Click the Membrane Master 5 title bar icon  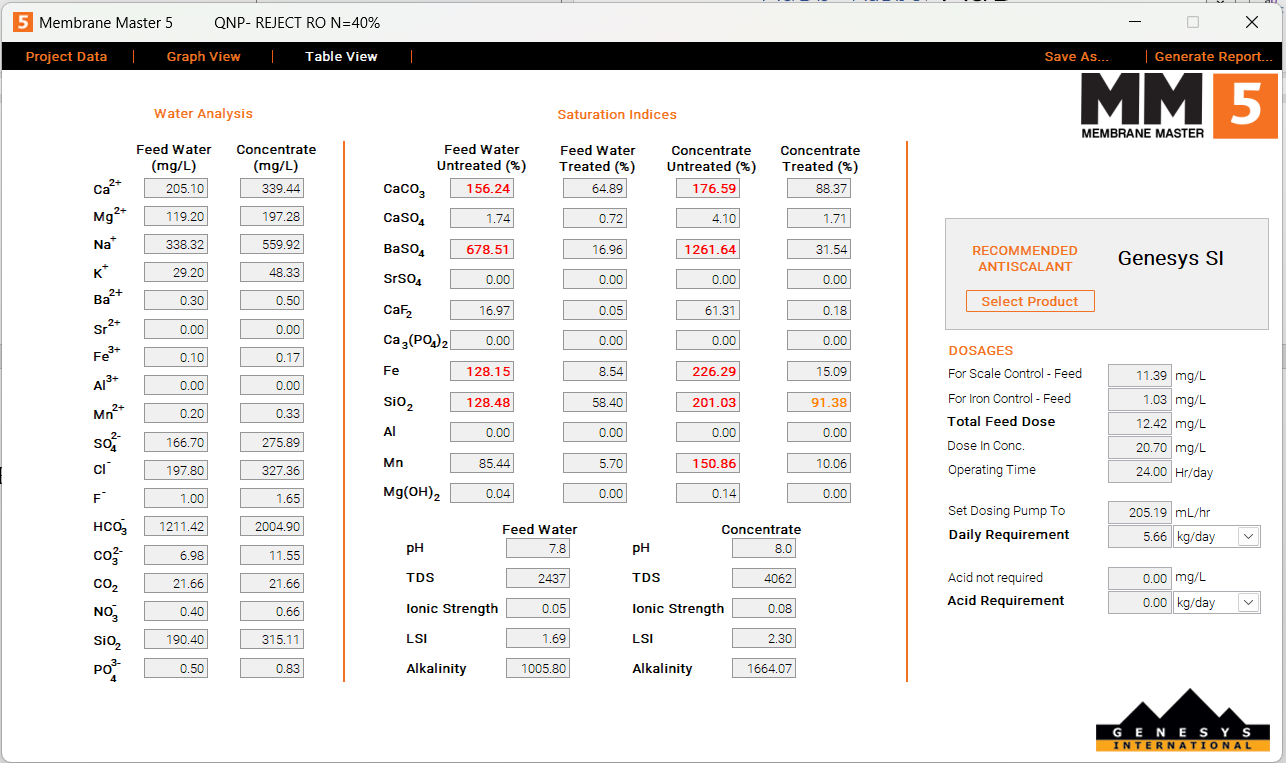[22, 22]
